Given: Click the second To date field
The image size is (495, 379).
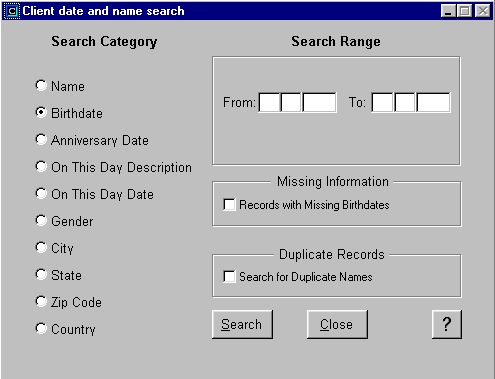Looking at the screenshot, I should (x=405, y=102).
